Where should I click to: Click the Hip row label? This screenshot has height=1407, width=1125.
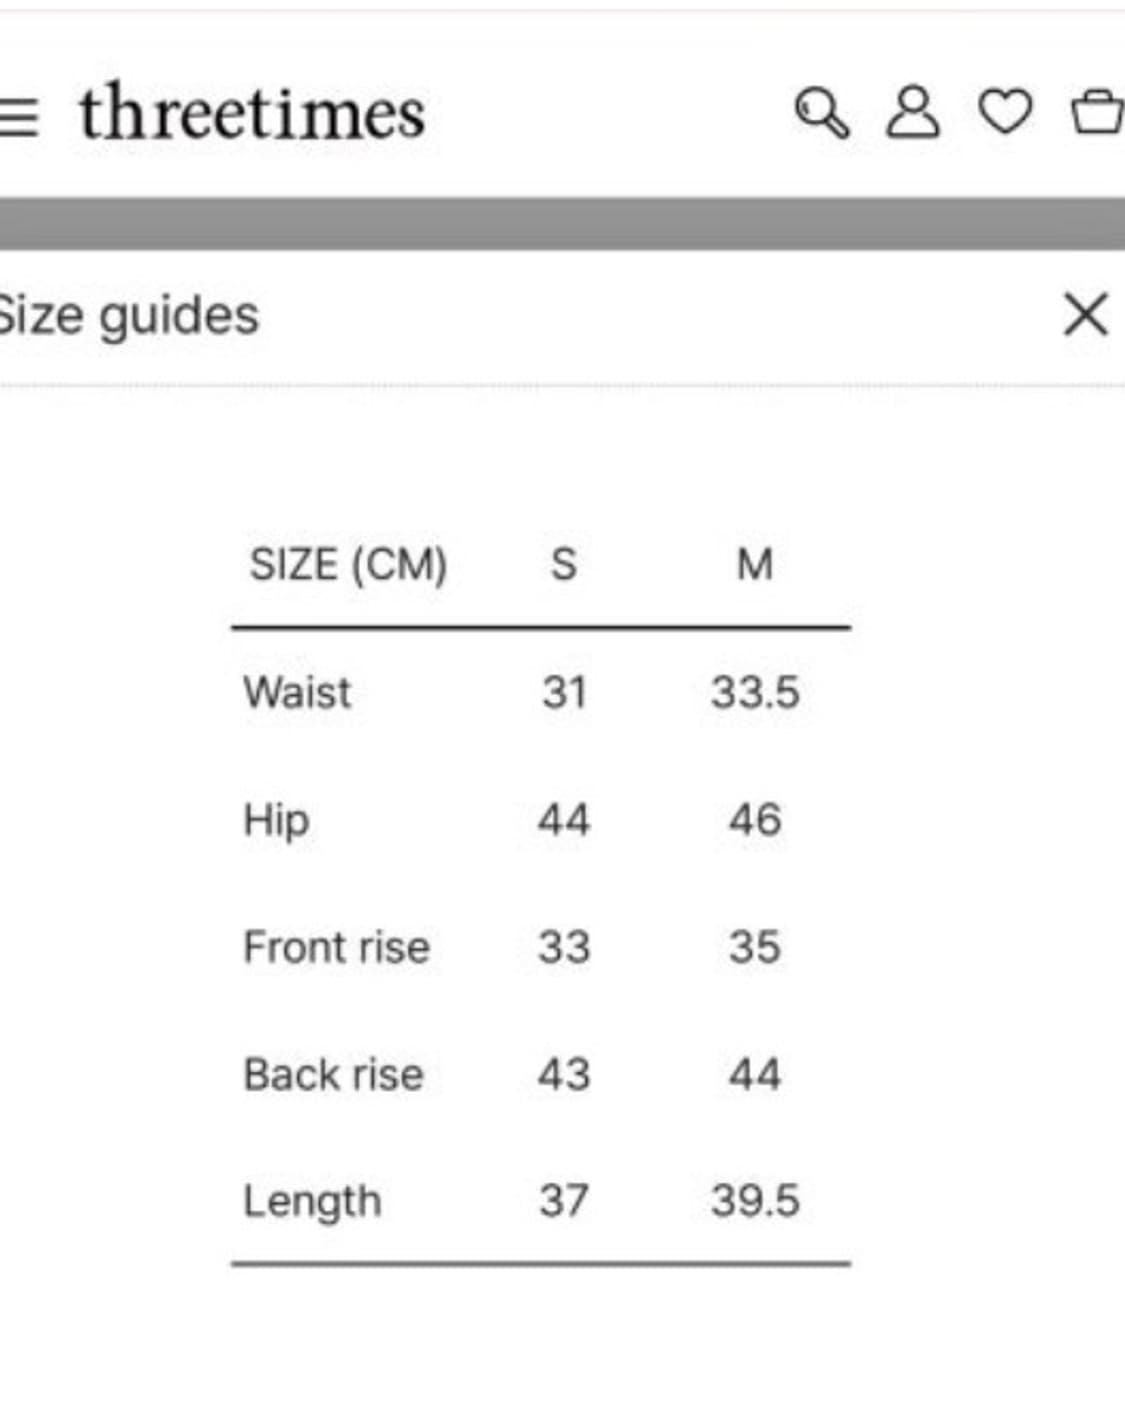coord(276,820)
